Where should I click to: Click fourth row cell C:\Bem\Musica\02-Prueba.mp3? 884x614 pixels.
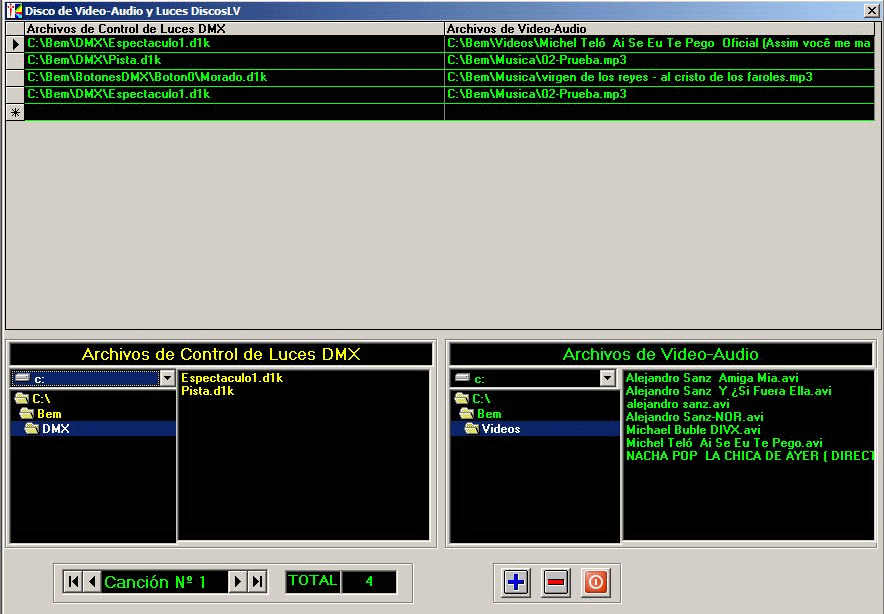click(x=659, y=95)
